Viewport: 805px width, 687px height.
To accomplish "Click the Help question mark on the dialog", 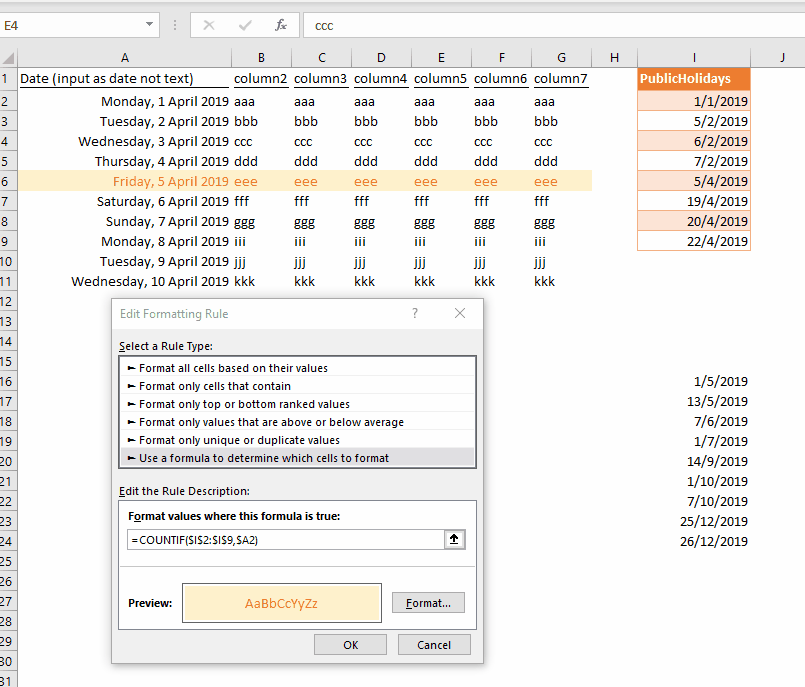I will (414, 313).
